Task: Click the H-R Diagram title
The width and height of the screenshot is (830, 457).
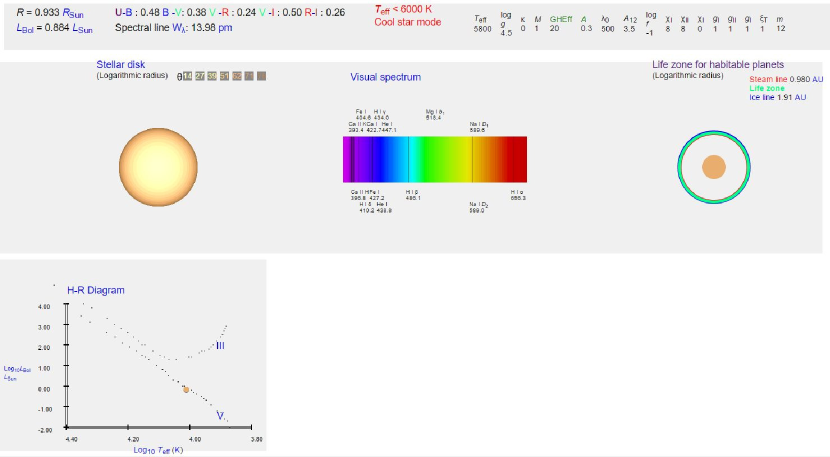Action: click(95, 290)
